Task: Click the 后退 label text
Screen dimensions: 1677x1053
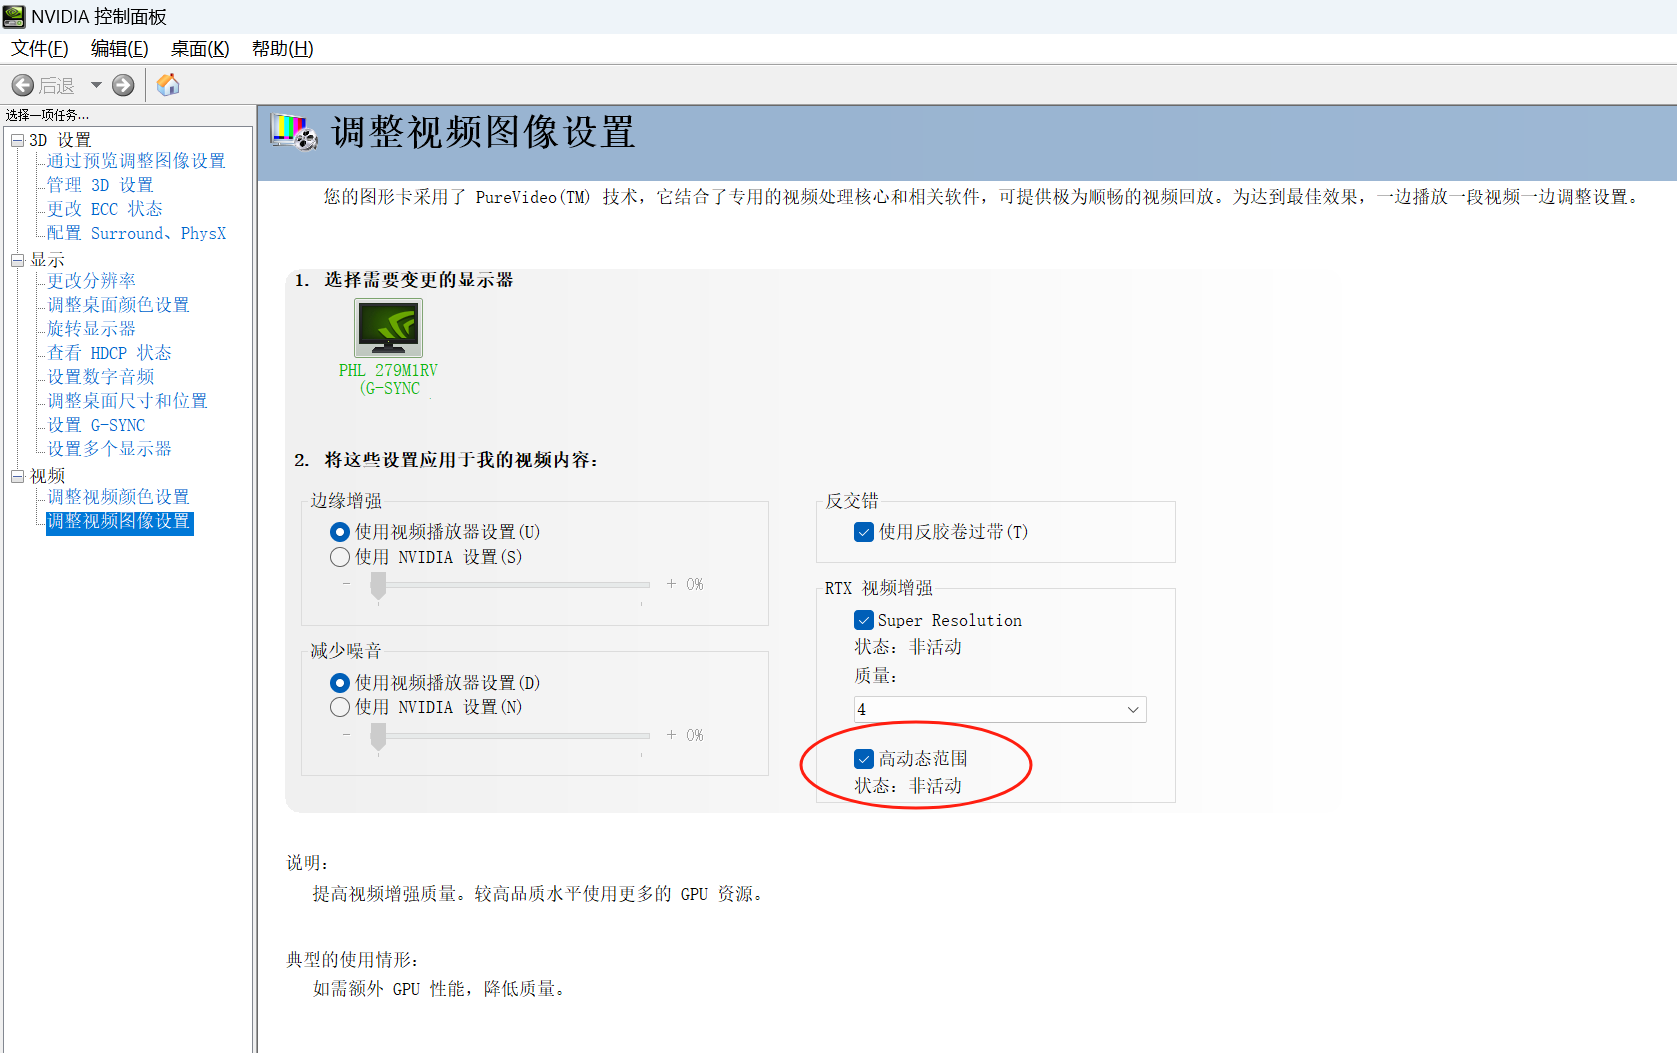Action: 57,86
